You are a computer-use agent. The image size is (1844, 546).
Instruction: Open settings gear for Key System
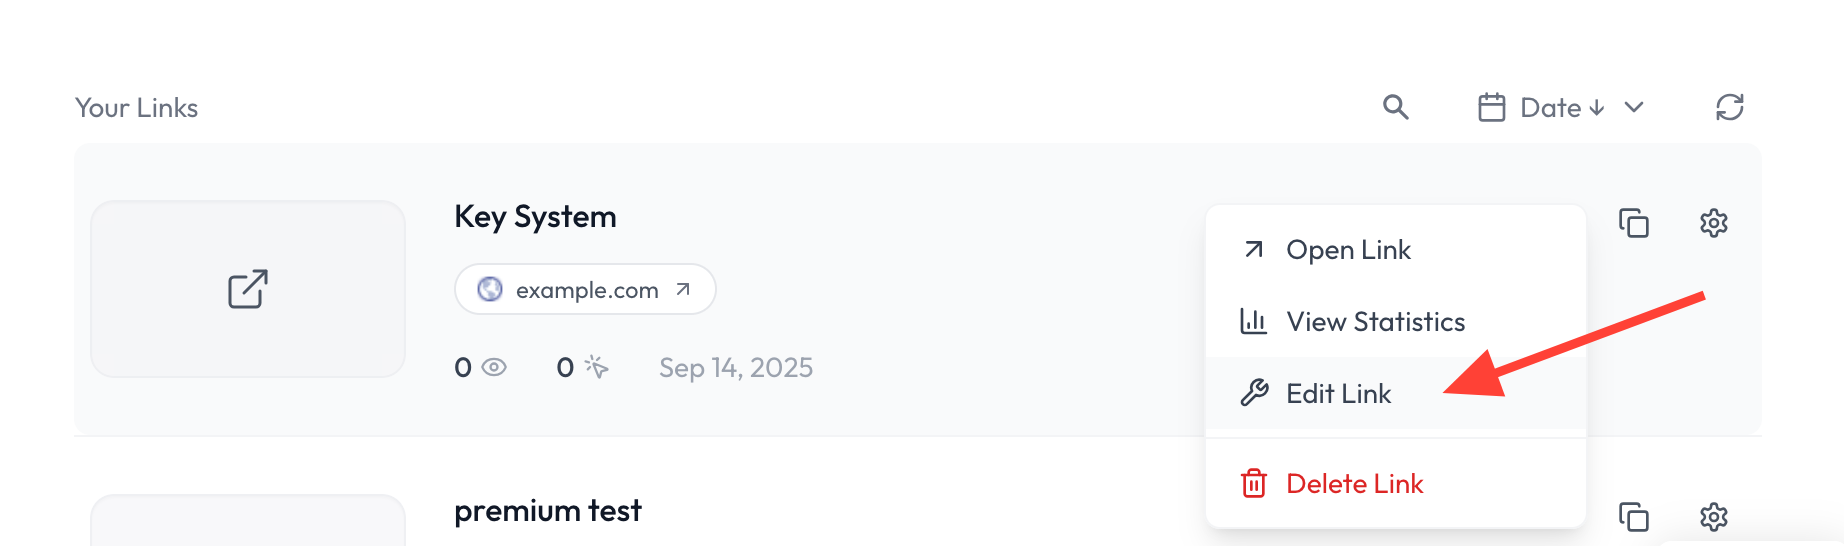[1714, 223]
